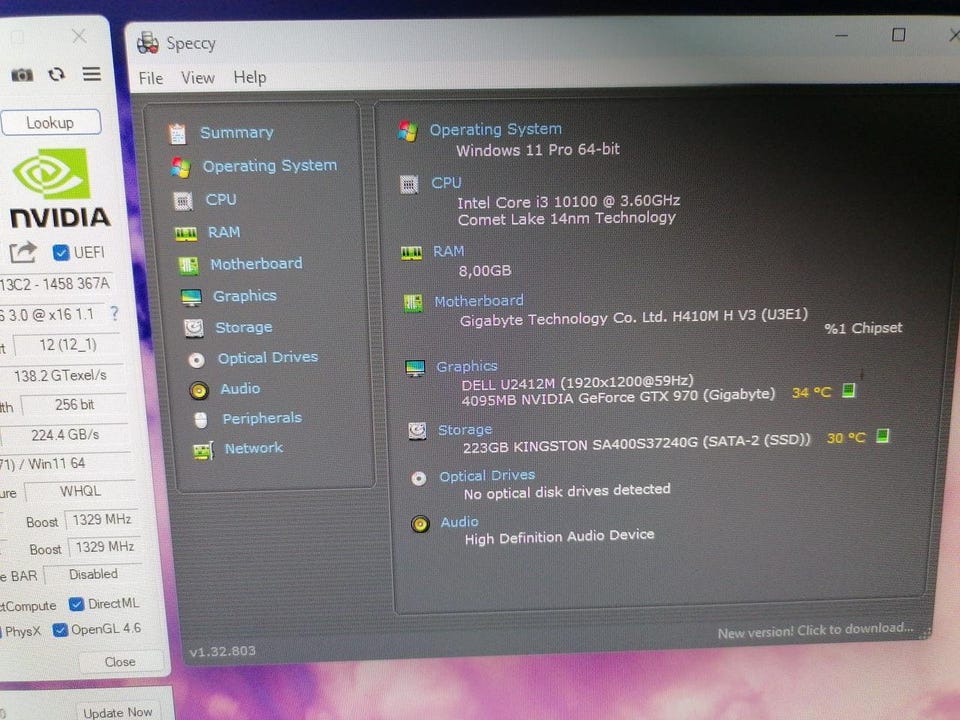The width and height of the screenshot is (960, 720).
Task: Open the Help menu in Speccy
Action: (250, 77)
